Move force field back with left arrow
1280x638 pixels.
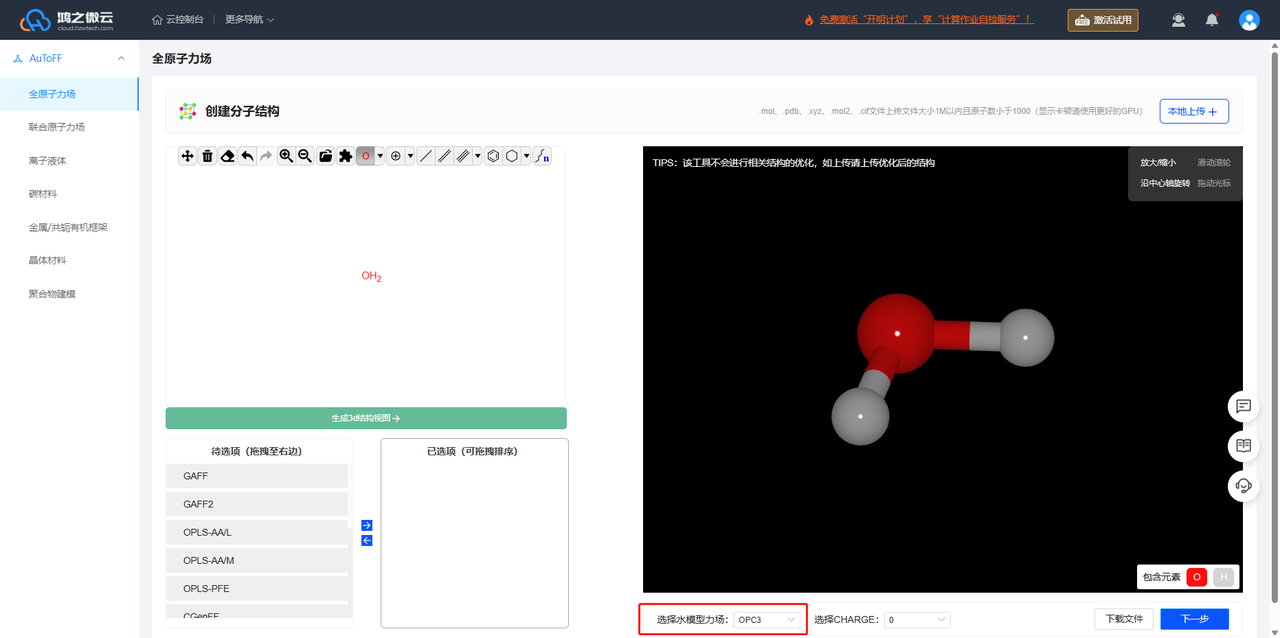click(367, 540)
